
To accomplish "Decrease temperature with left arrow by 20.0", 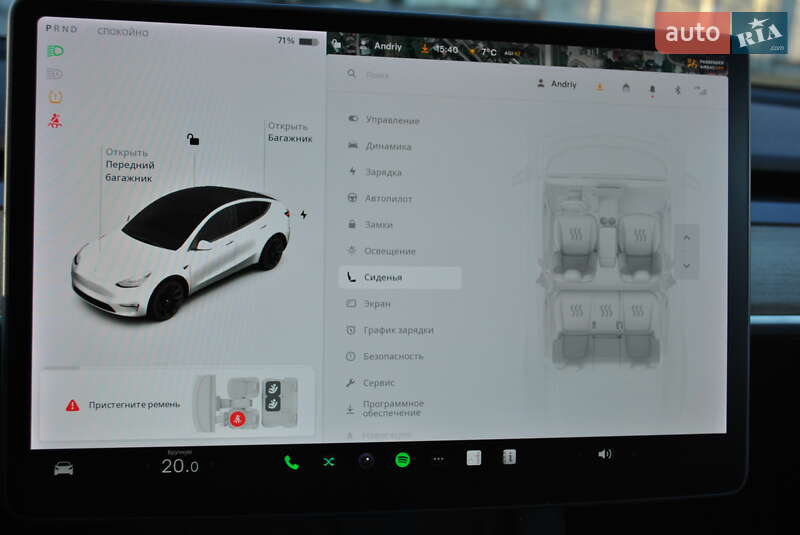I will click(148, 466).
